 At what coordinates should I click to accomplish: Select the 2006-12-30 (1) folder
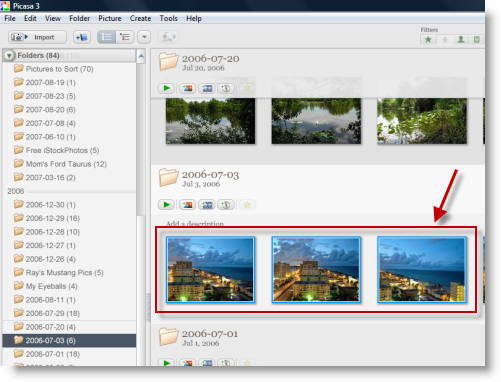(69, 205)
